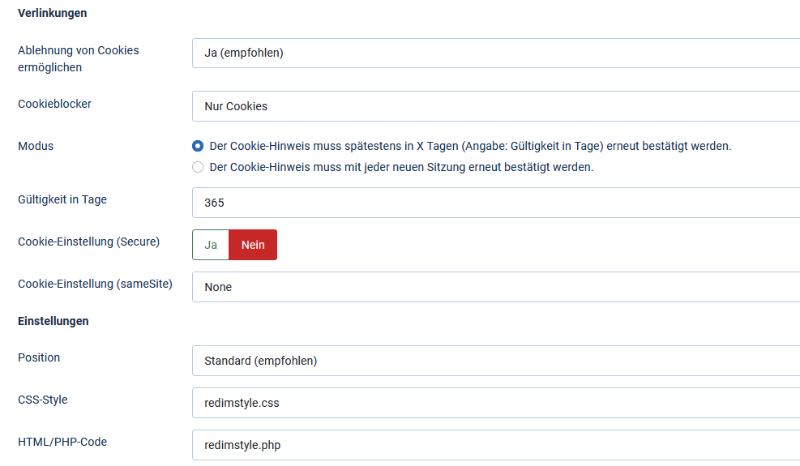This screenshot has width=800, height=466.
Task: Open the CSS-Style dropdown showing redimstyle.css
Action: point(495,402)
